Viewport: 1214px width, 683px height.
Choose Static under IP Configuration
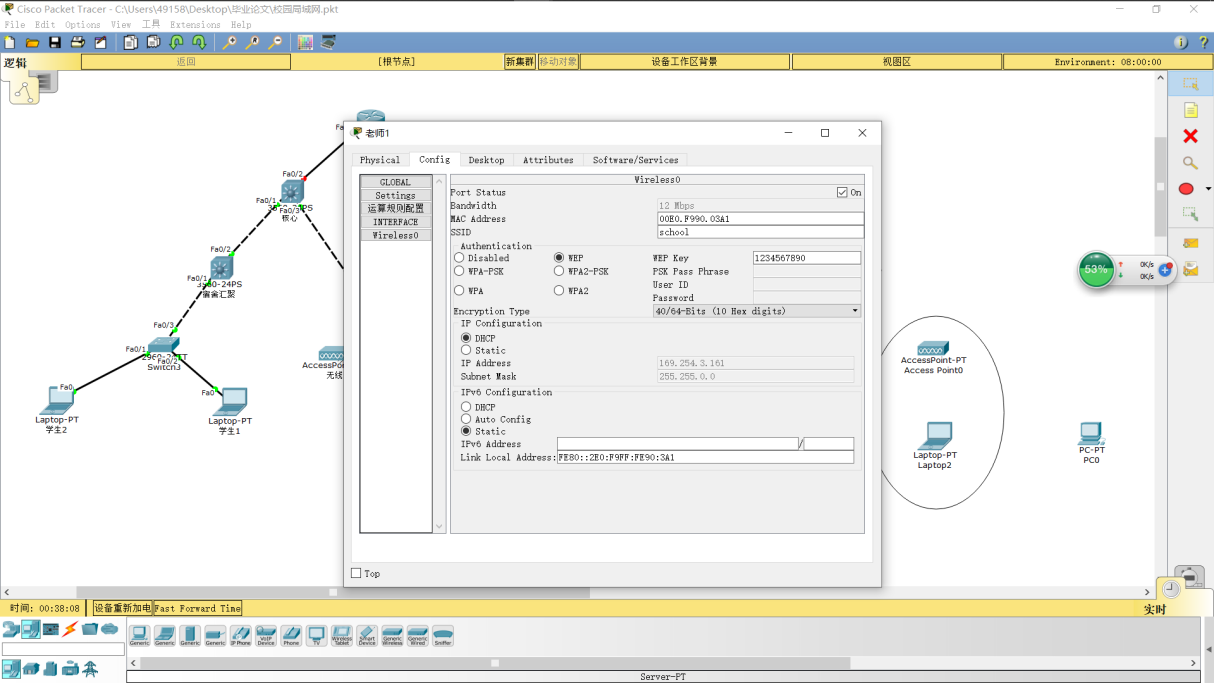tap(466, 350)
